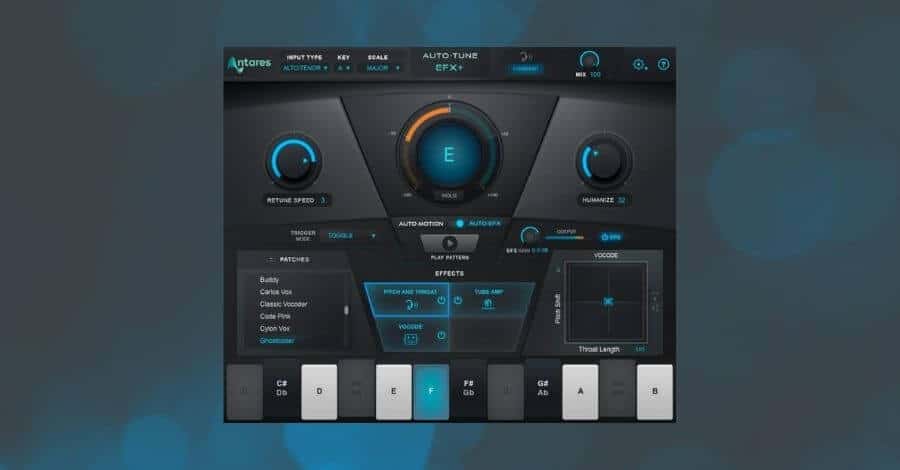Click the patches list scrollbar
900x470 pixels.
(x=346, y=310)
